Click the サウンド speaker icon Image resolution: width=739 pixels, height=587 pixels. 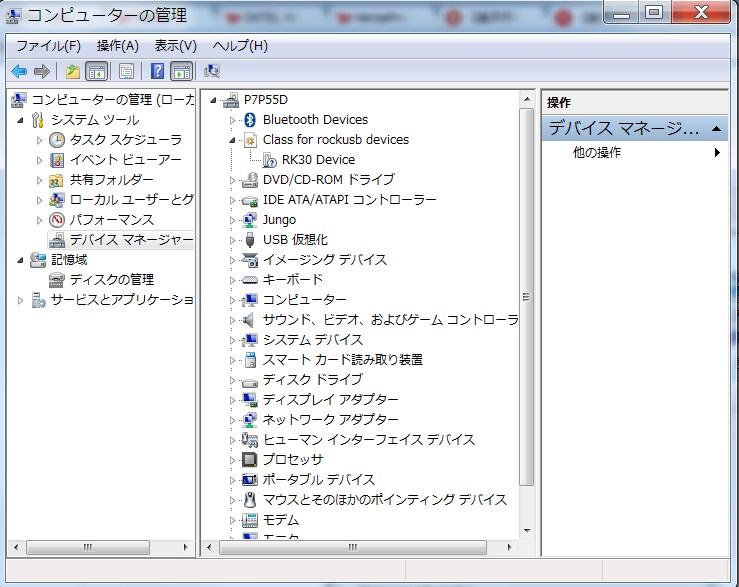(x=249, y=320)
